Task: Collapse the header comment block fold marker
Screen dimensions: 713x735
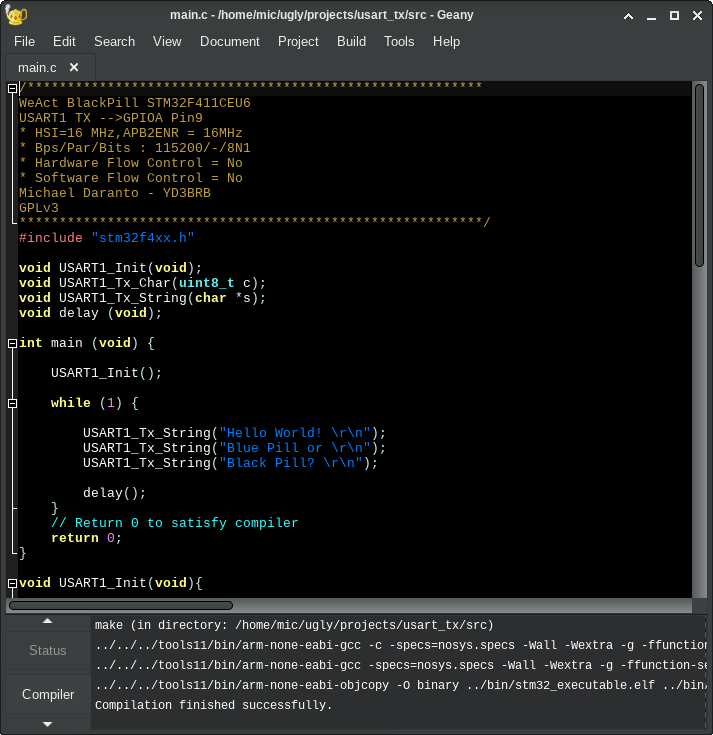Action: point(12,88)
